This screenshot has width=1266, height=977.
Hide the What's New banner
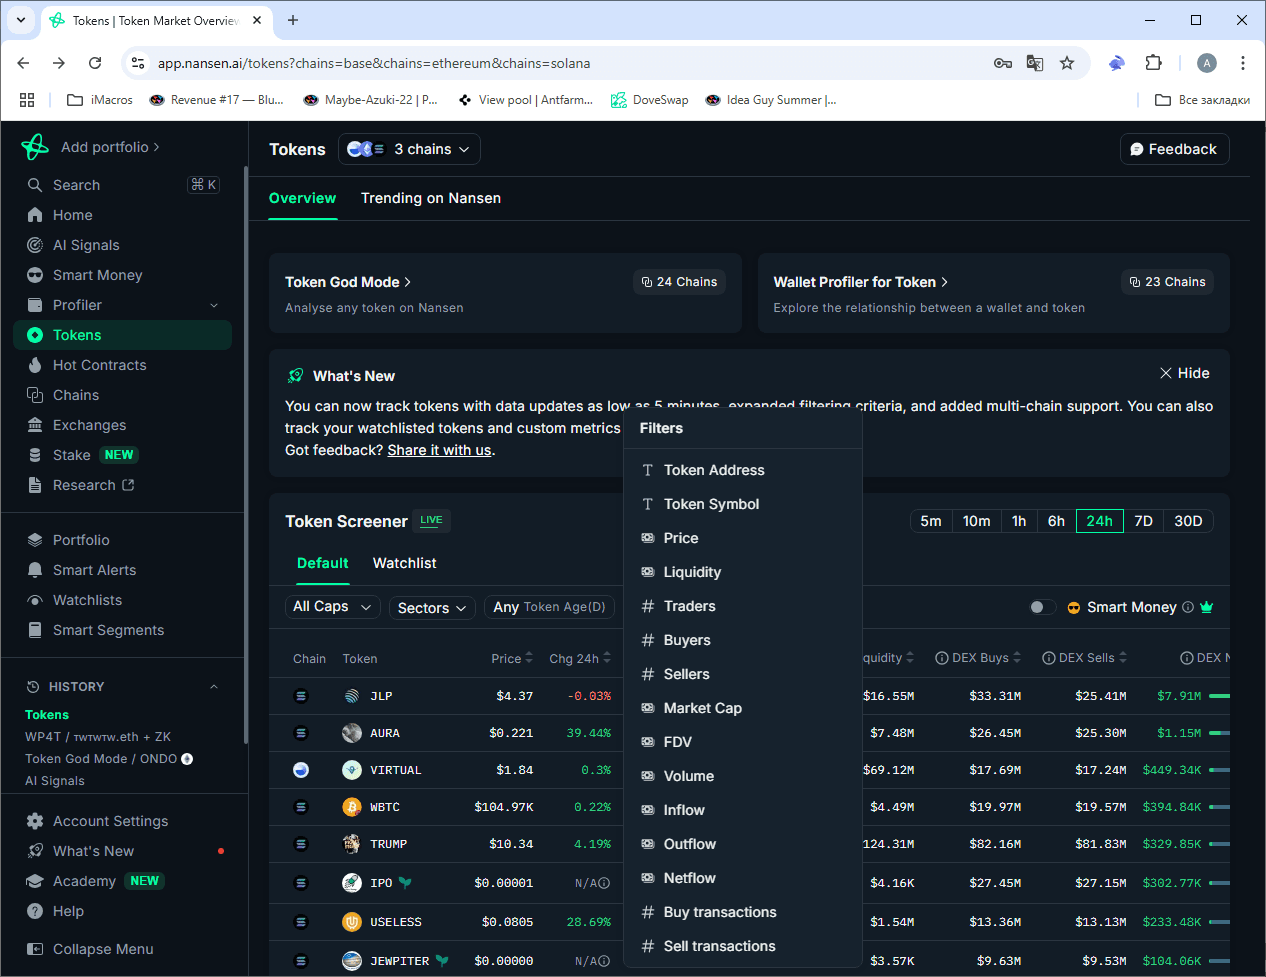point(1184,373)
